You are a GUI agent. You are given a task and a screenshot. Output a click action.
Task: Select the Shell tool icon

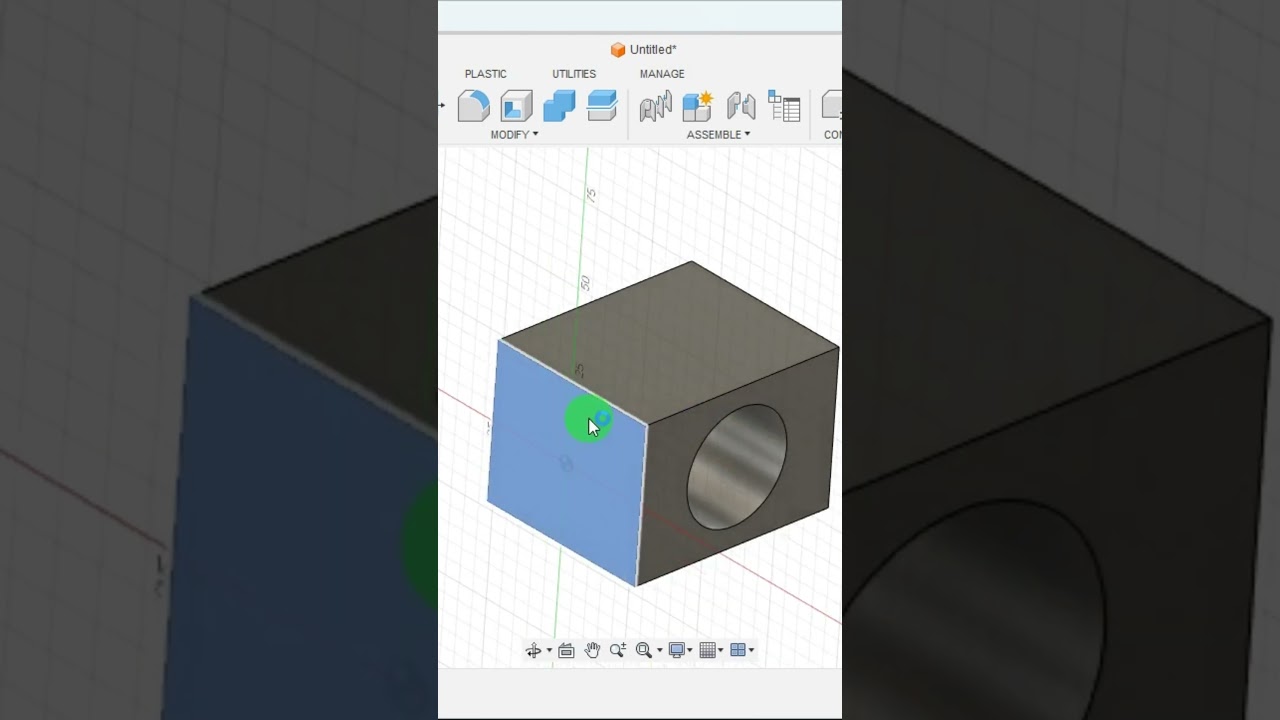(x=516, y=106)
